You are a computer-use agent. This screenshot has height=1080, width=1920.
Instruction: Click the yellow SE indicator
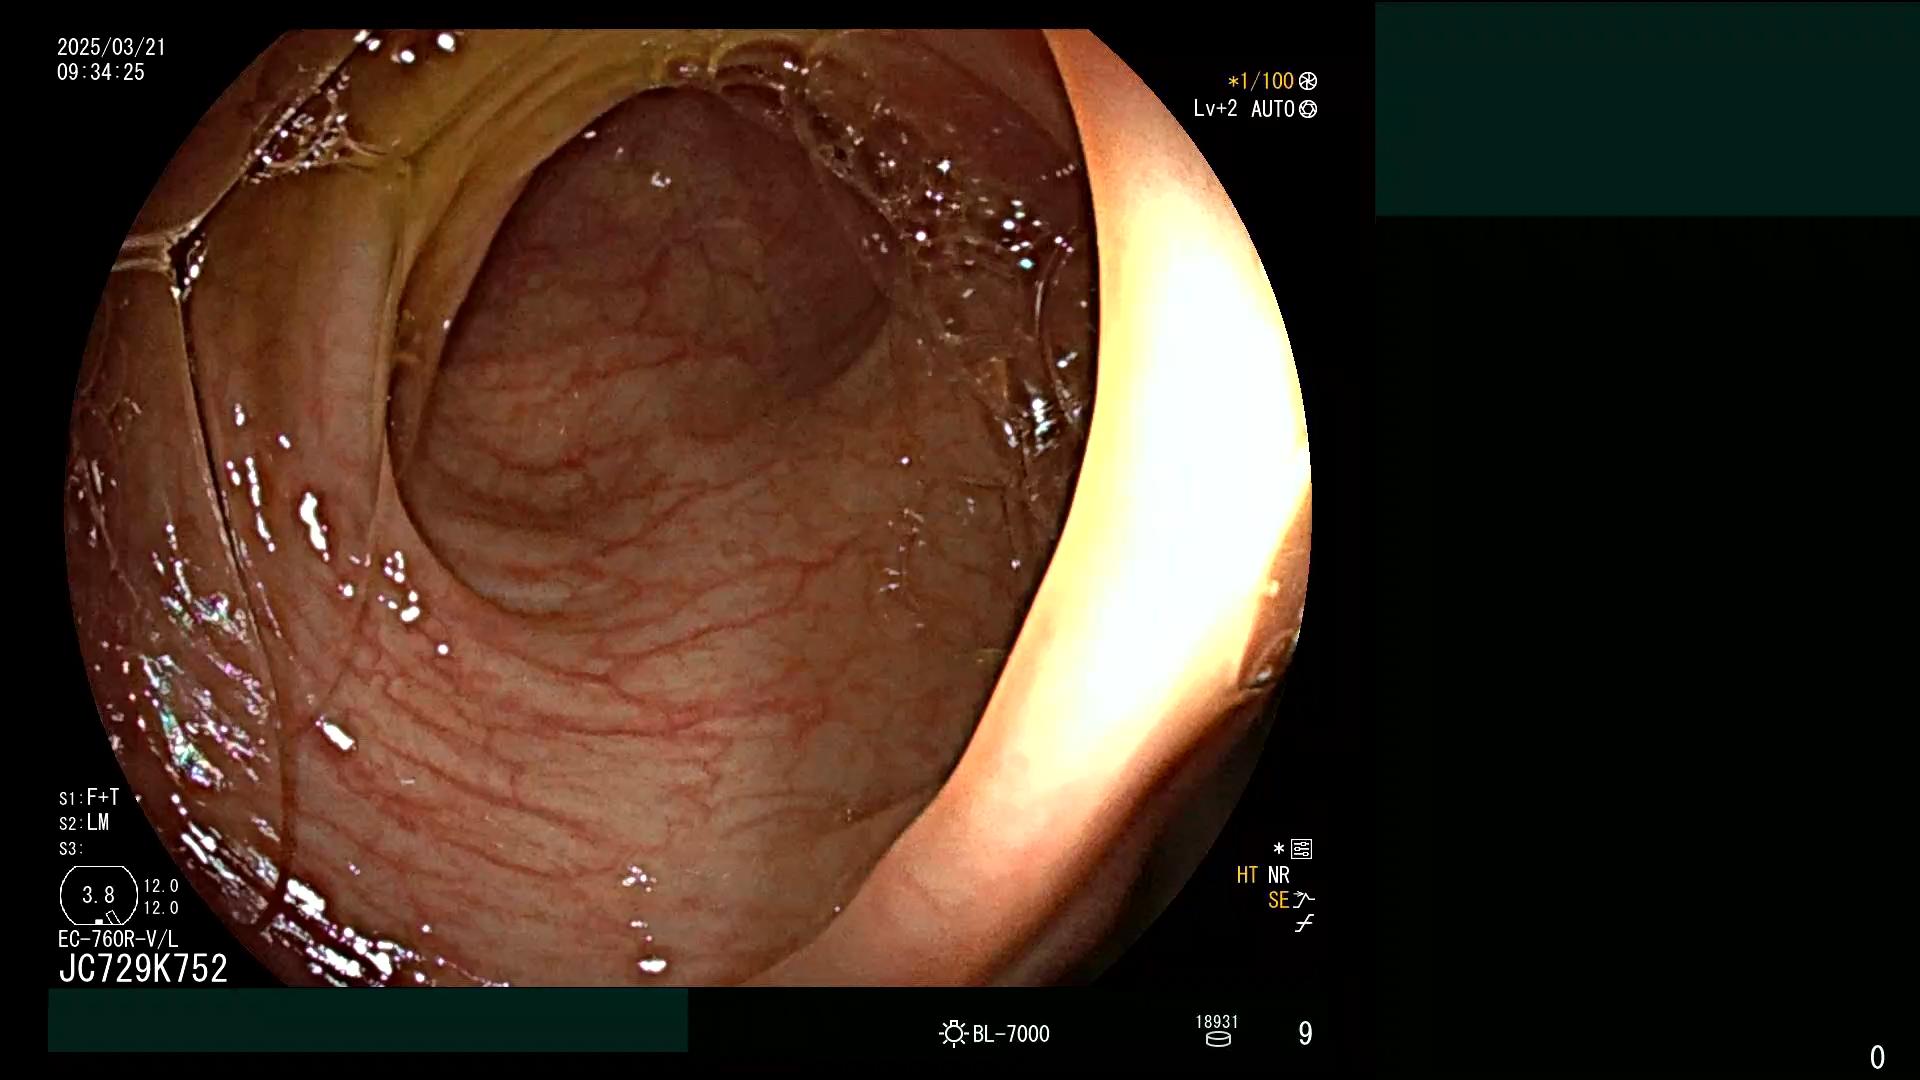tap(1278, 901)
